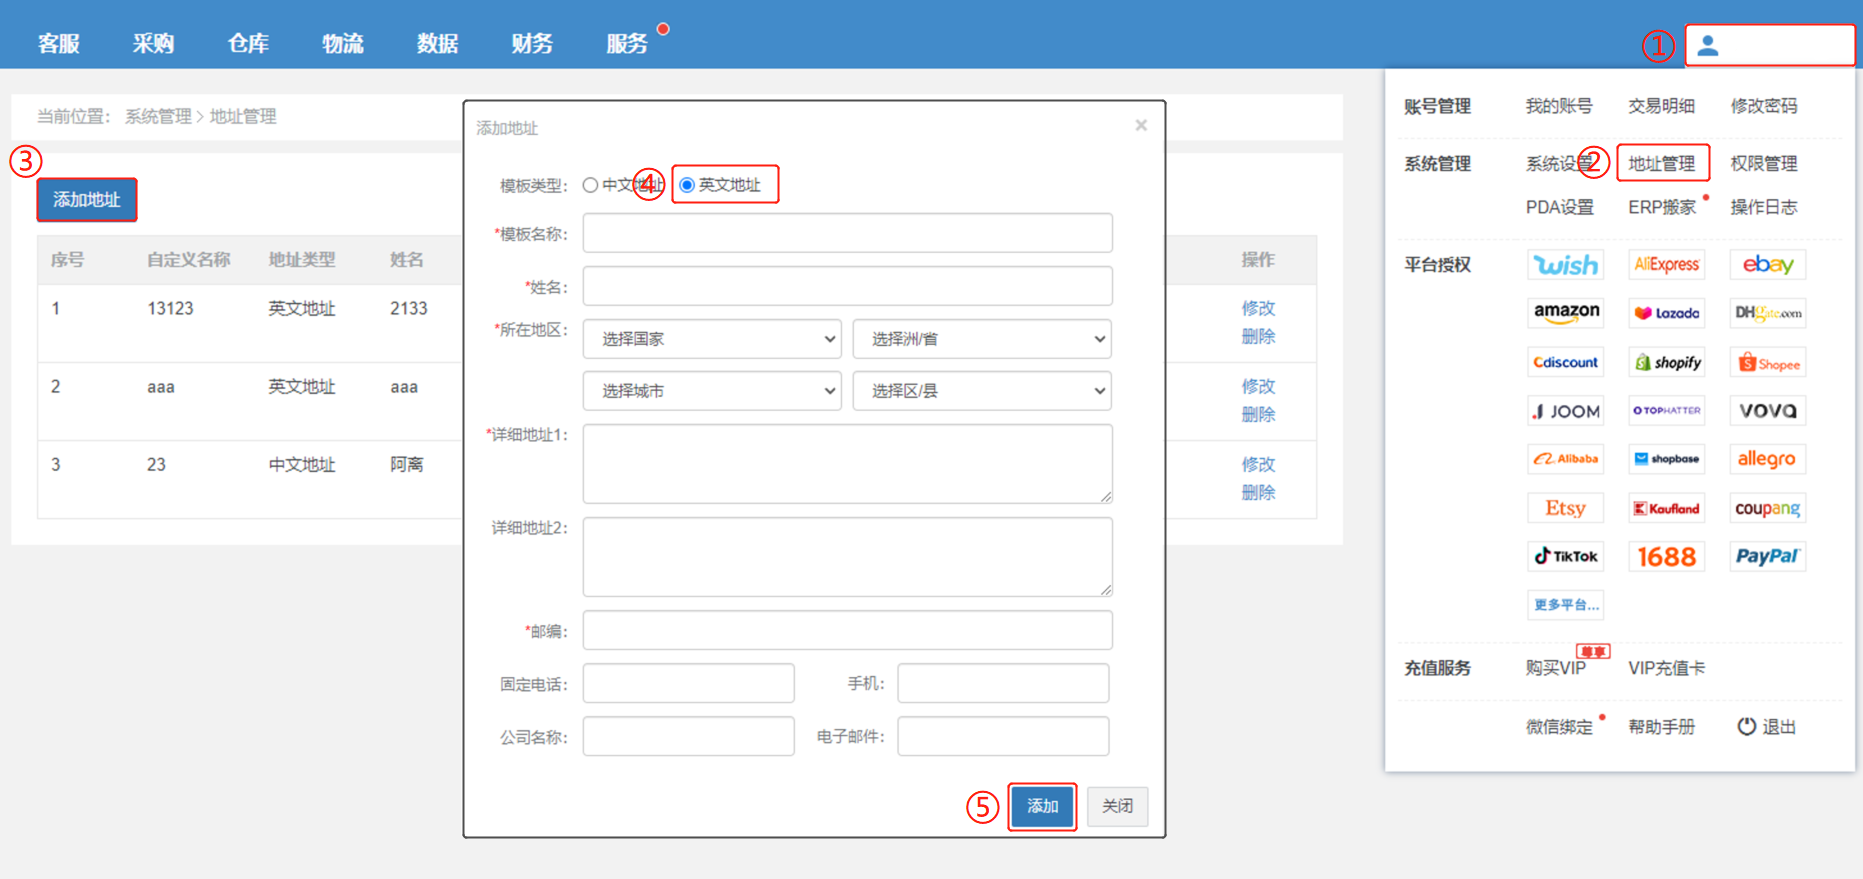Click 删除 for address row 13123
The height and width of the screenshot is (879, 1863).
coord(1258,336)
